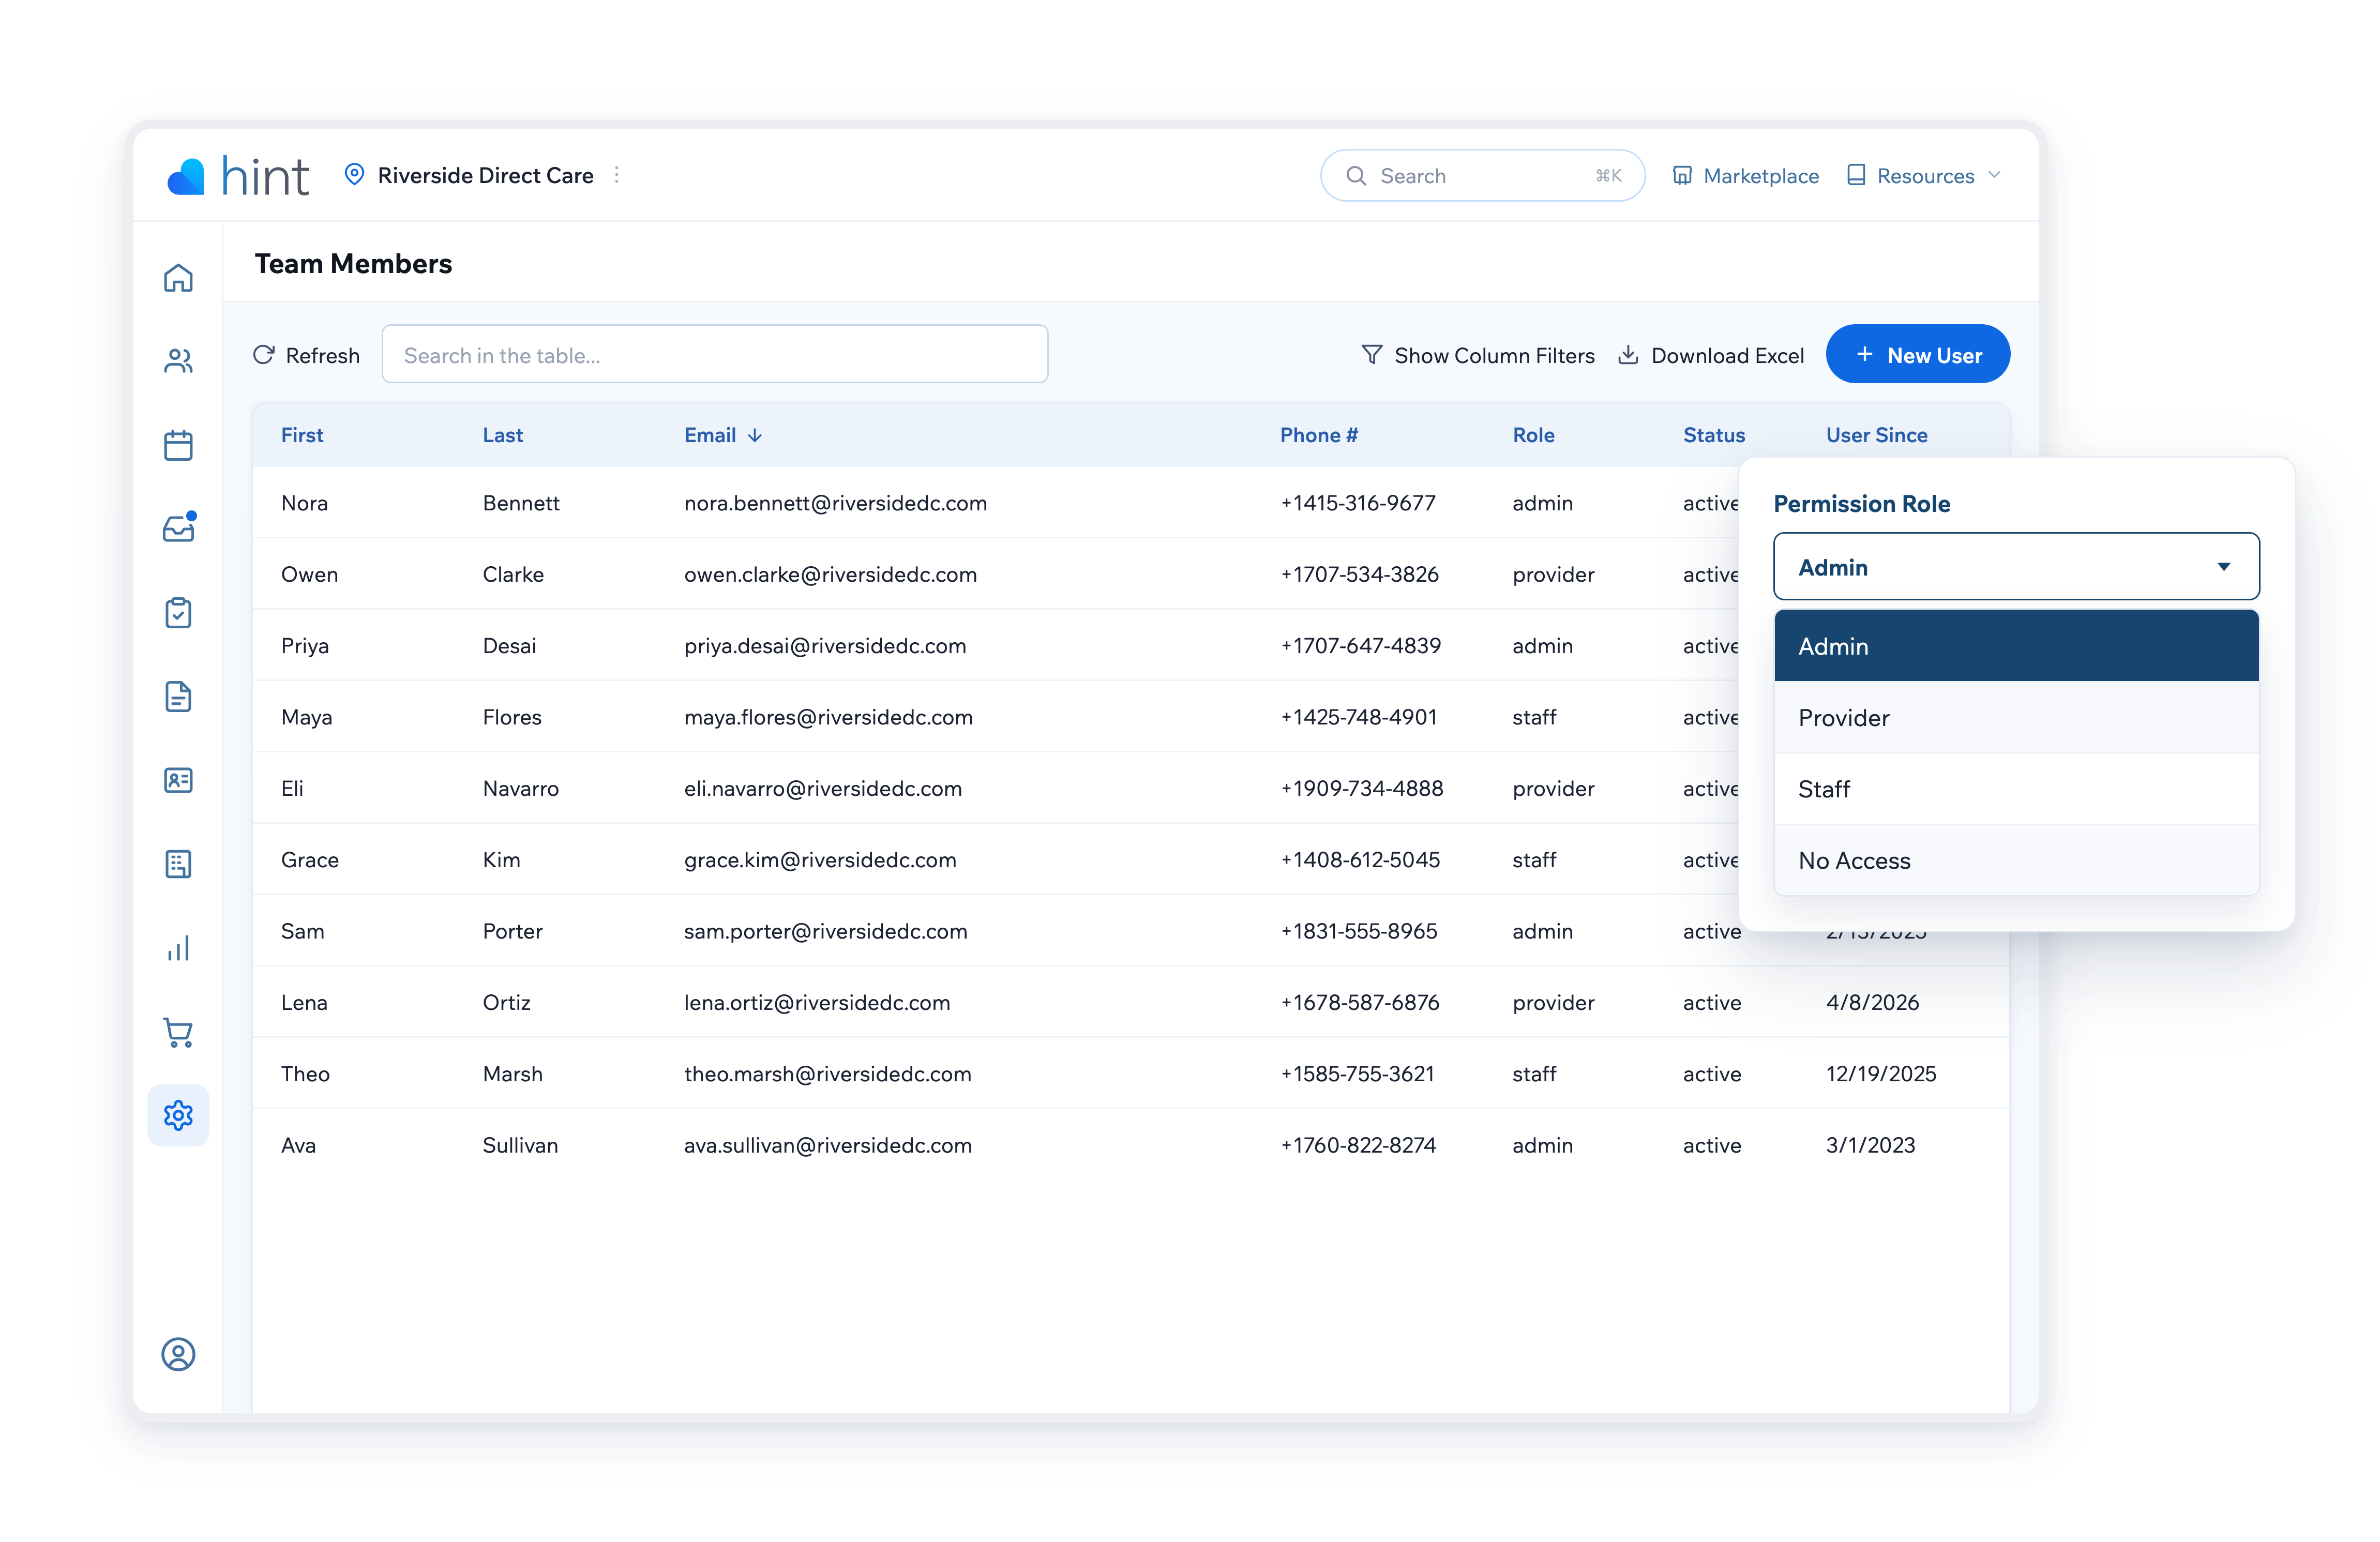Open the user profile avatar icon

click(x=178, y=1354)
